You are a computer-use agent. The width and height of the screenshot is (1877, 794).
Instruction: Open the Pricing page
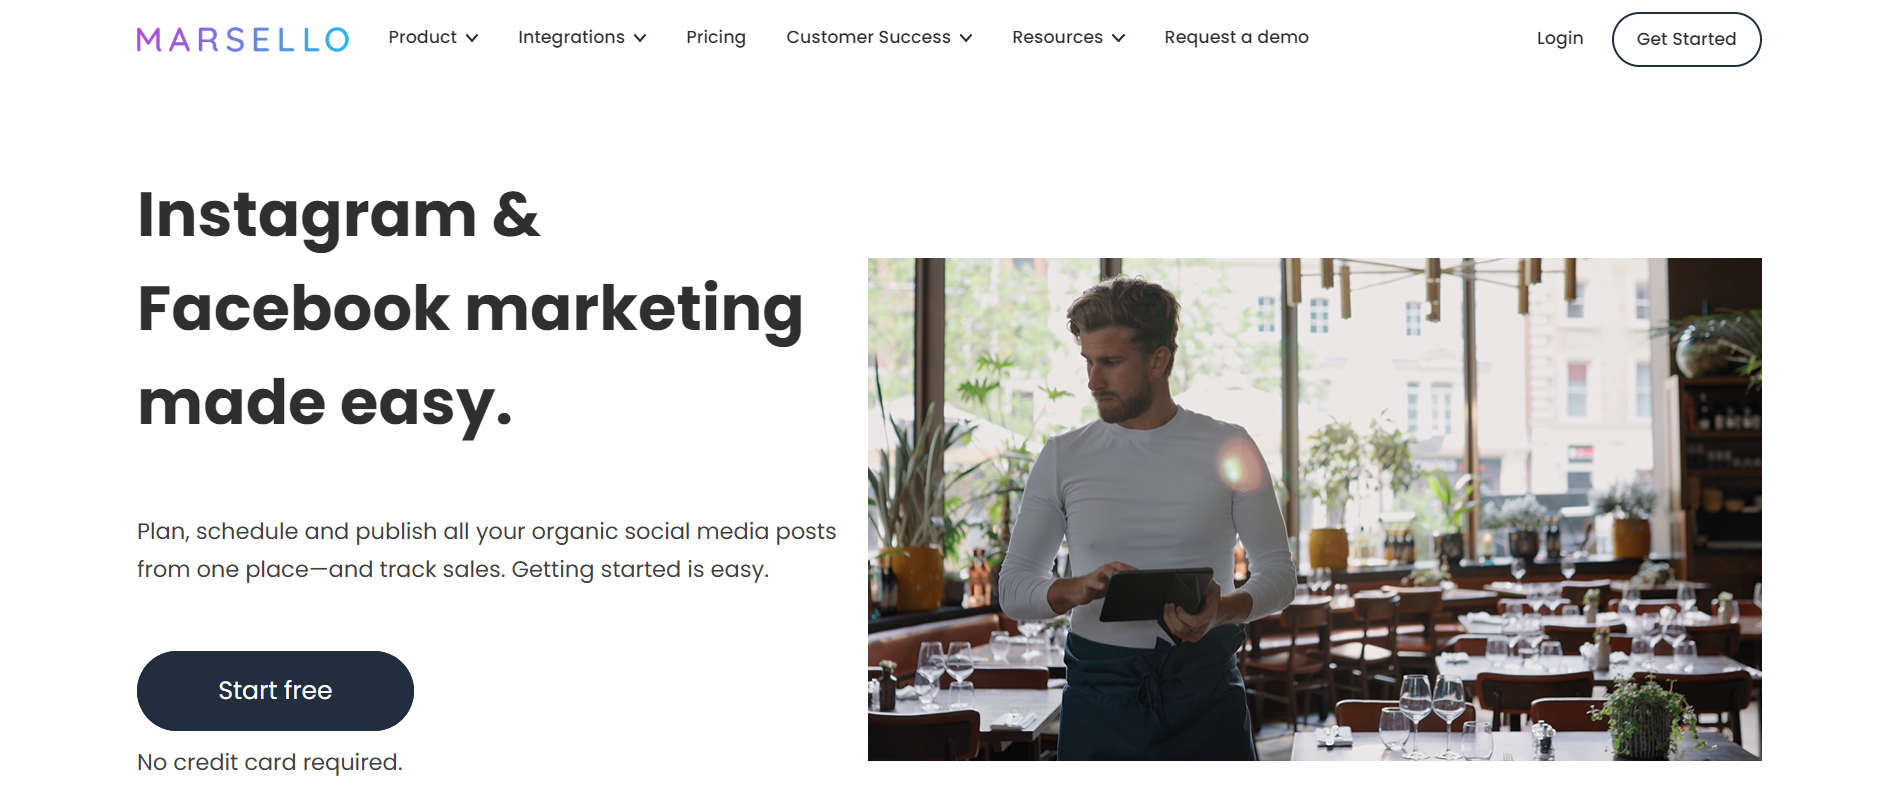coord(716,37)
